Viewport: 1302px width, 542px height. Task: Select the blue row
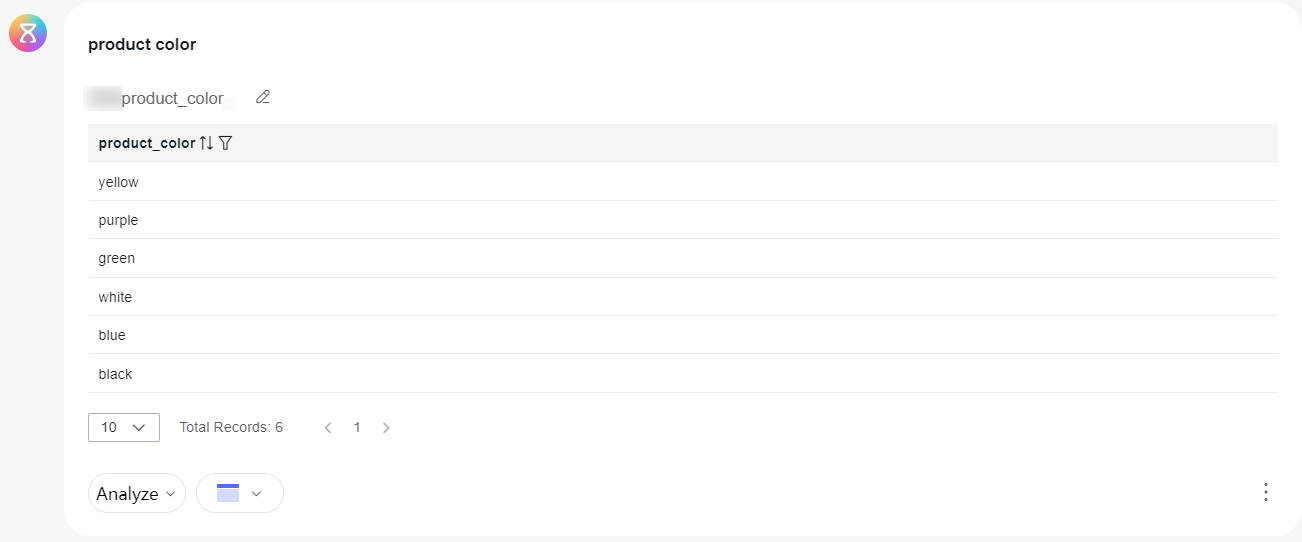683,335
